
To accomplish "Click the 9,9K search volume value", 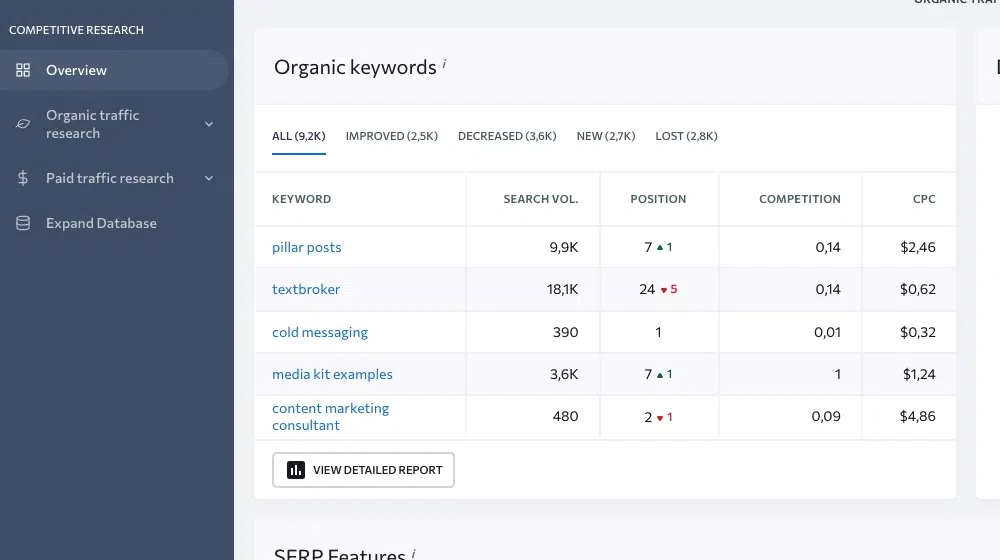I will tap(564, 247).
